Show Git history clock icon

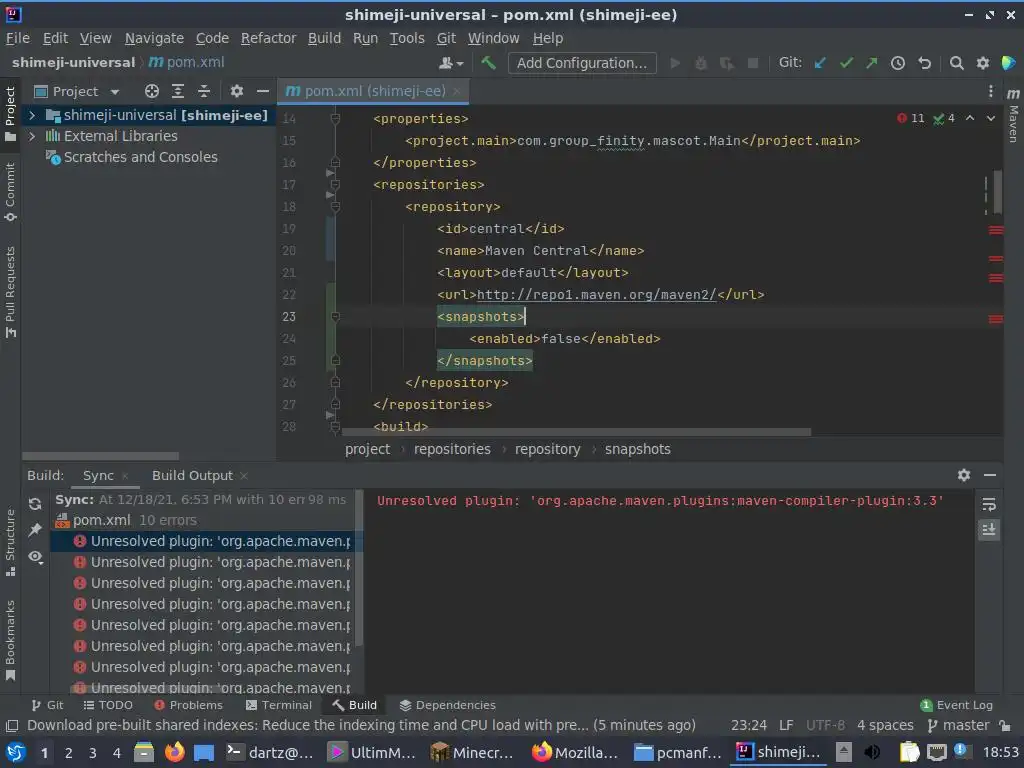[x=898, y=63]
